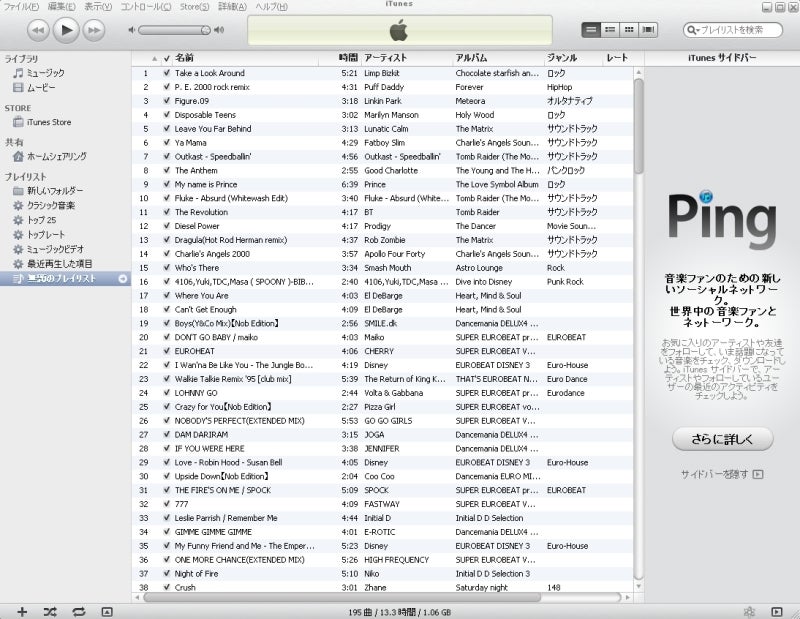Click the vertical scrollbar in track list
Image resolution: width=800 pixels, height=619 pixels.
pyautogui.click(x=638, y=127)
